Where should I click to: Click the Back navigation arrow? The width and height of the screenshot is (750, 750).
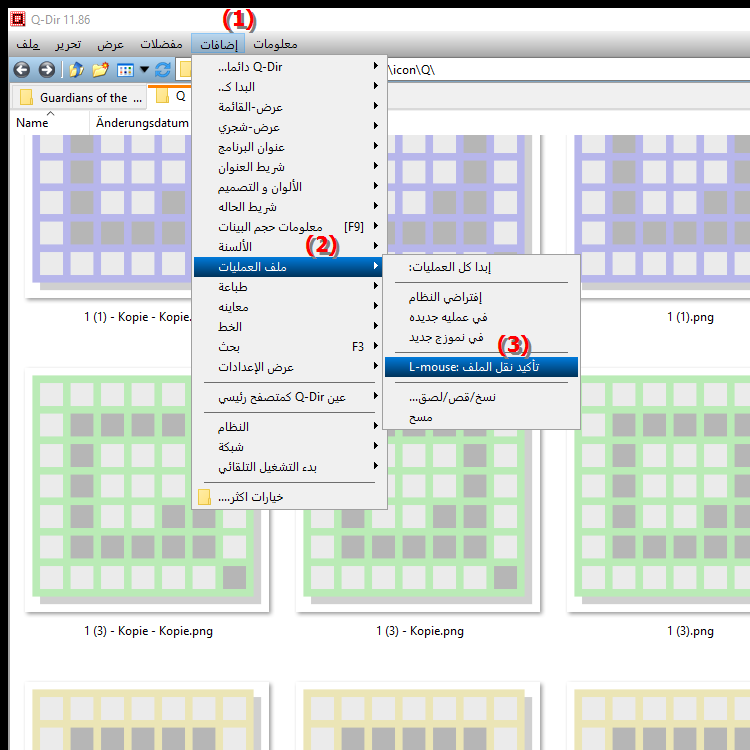coord(23,70)
